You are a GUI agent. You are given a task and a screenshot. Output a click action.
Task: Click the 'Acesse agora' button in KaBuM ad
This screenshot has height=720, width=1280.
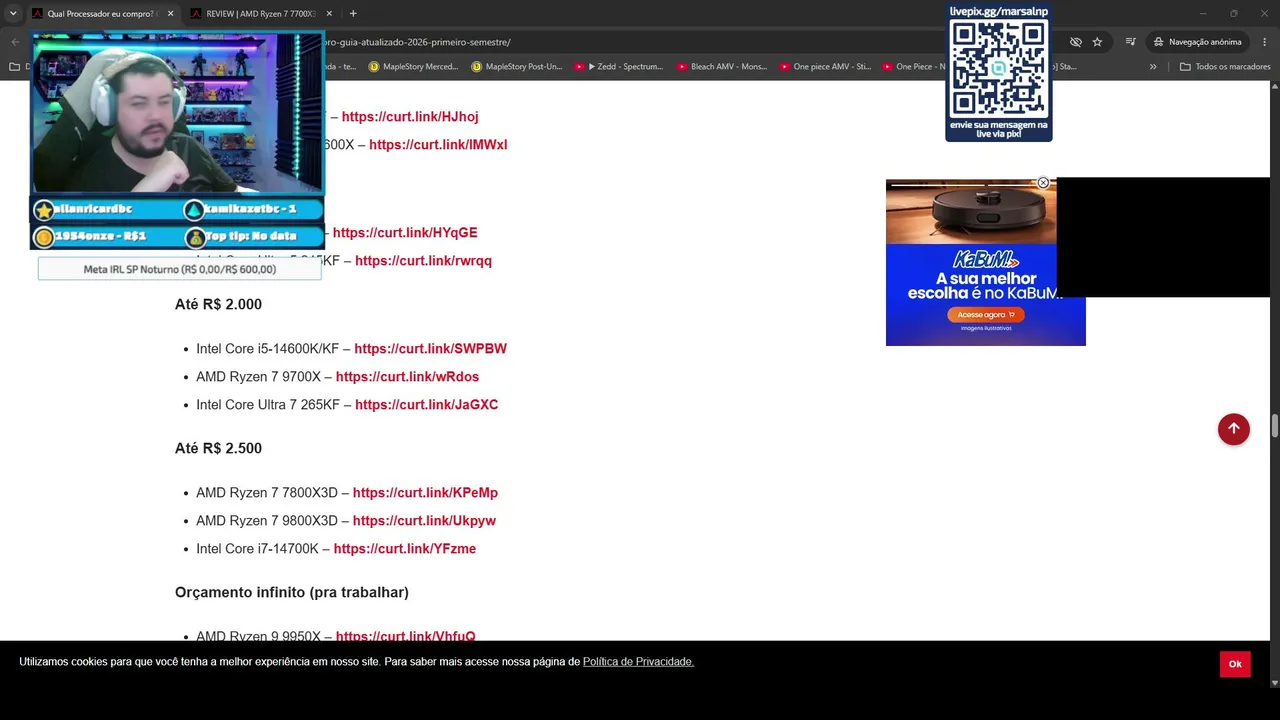985,315
